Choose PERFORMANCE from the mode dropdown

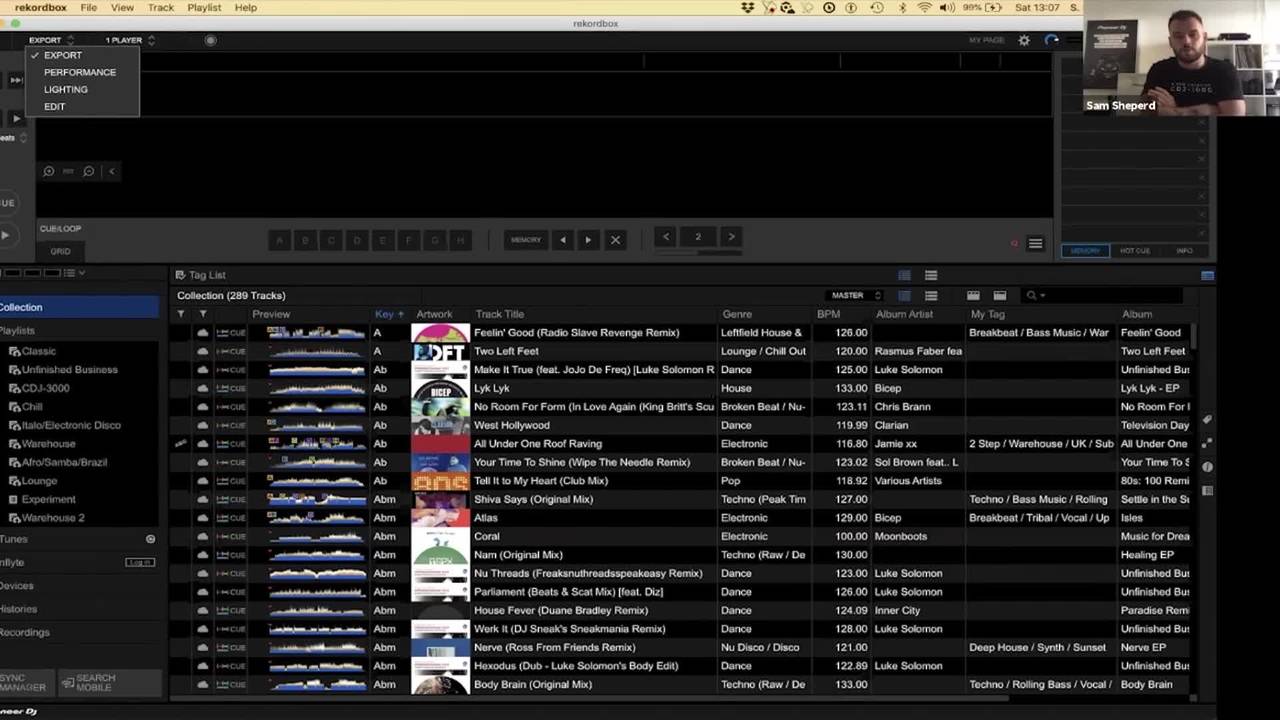coord(80,72)
